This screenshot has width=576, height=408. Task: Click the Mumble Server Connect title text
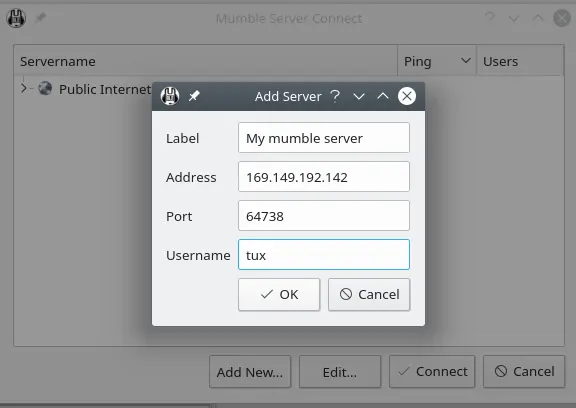pyautogui.click(x=289, y=18)
